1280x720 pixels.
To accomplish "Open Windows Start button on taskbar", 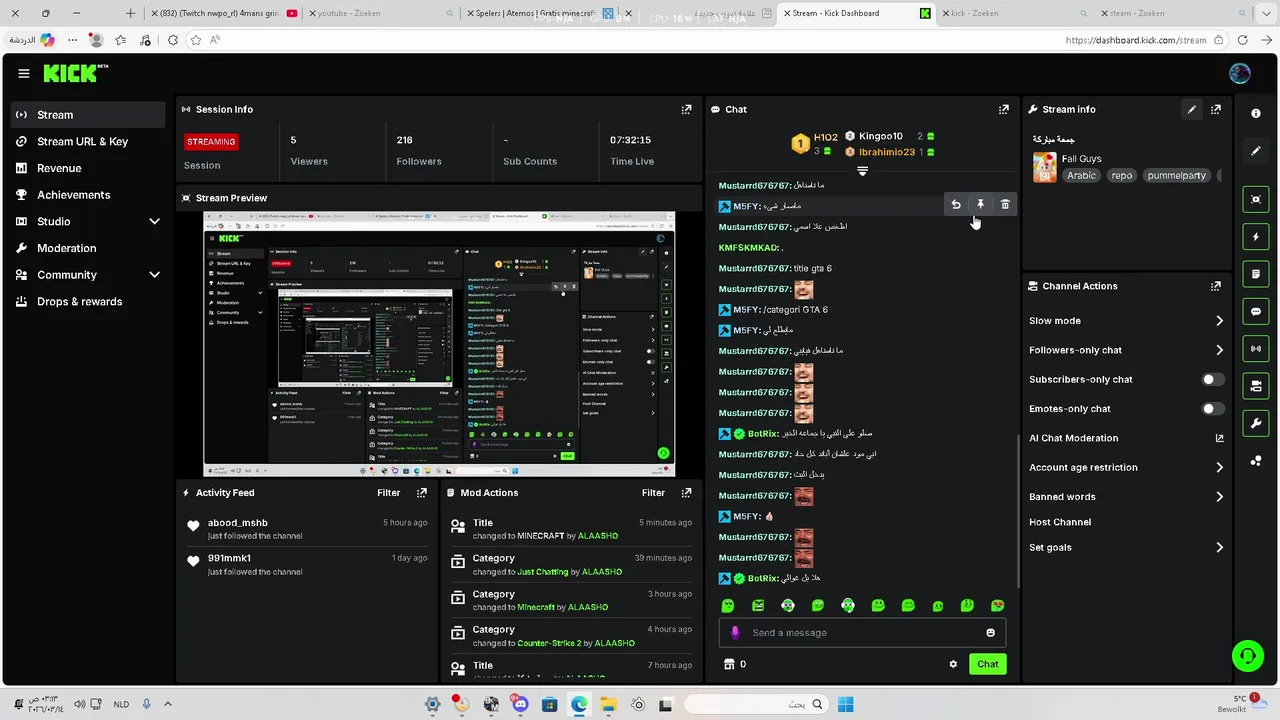I will [x=846, y=704].
